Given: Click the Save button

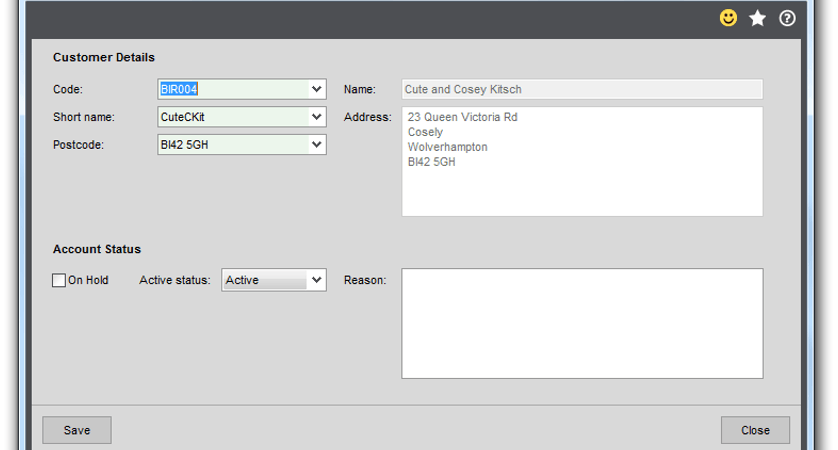Looking at the screenshot, I should [77, 430].
